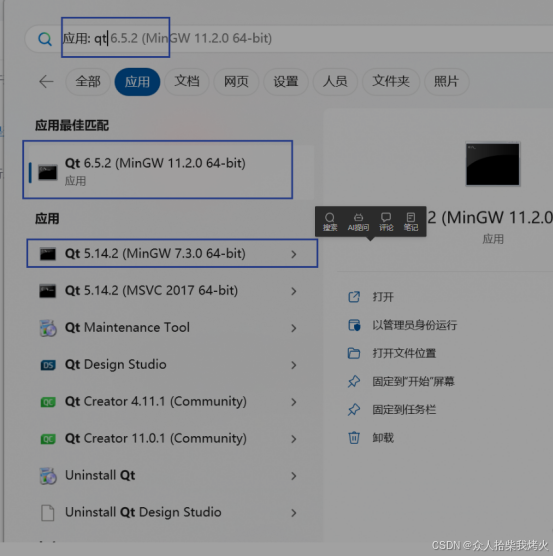Choose 固定到"开始"屏幕
553x557 pixels.
point(413,382)
